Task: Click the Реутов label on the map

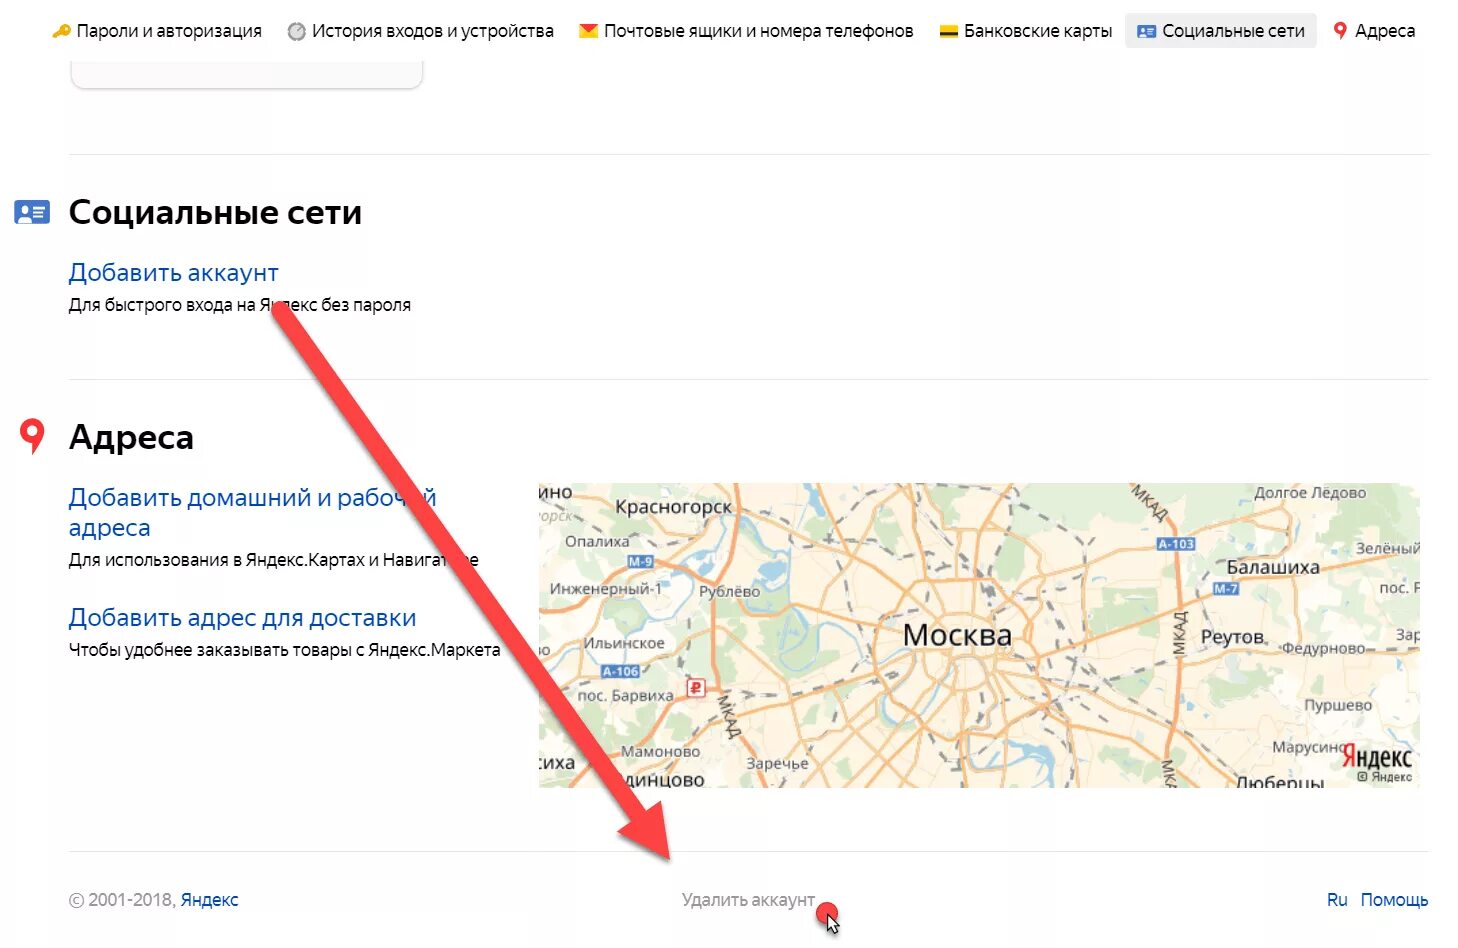Action: click(1232, 637)
